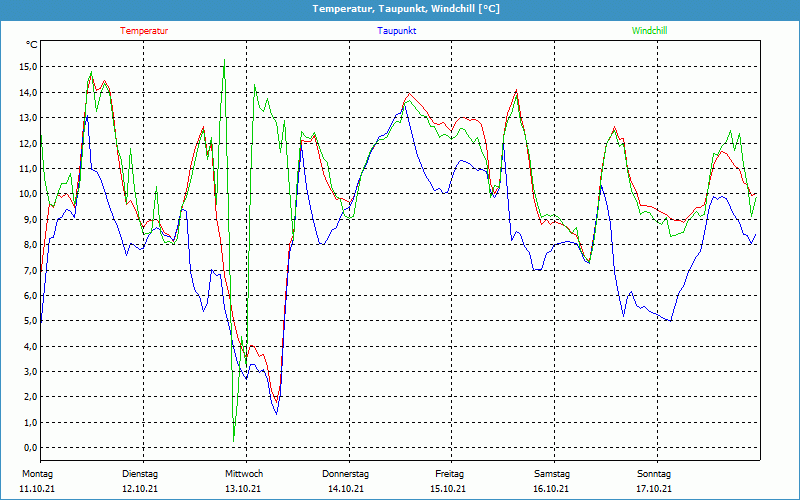Click the 14,0 y-axis value

[29, 92]
